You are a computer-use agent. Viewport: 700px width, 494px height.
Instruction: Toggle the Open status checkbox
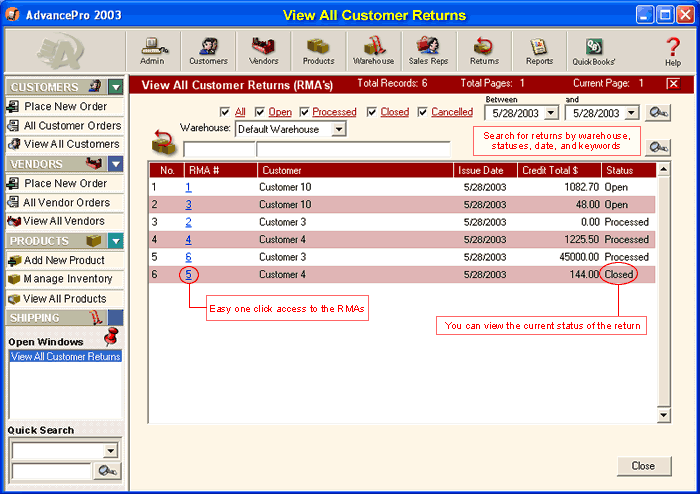click(x=260, y=112)
